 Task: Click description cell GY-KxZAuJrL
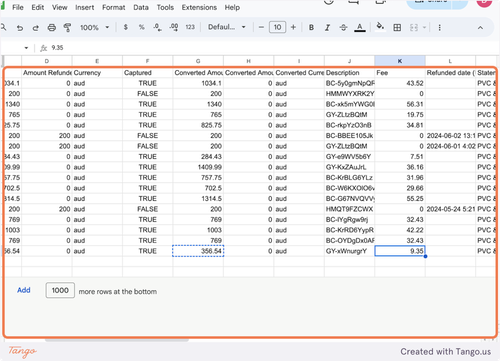click(349, 167)
